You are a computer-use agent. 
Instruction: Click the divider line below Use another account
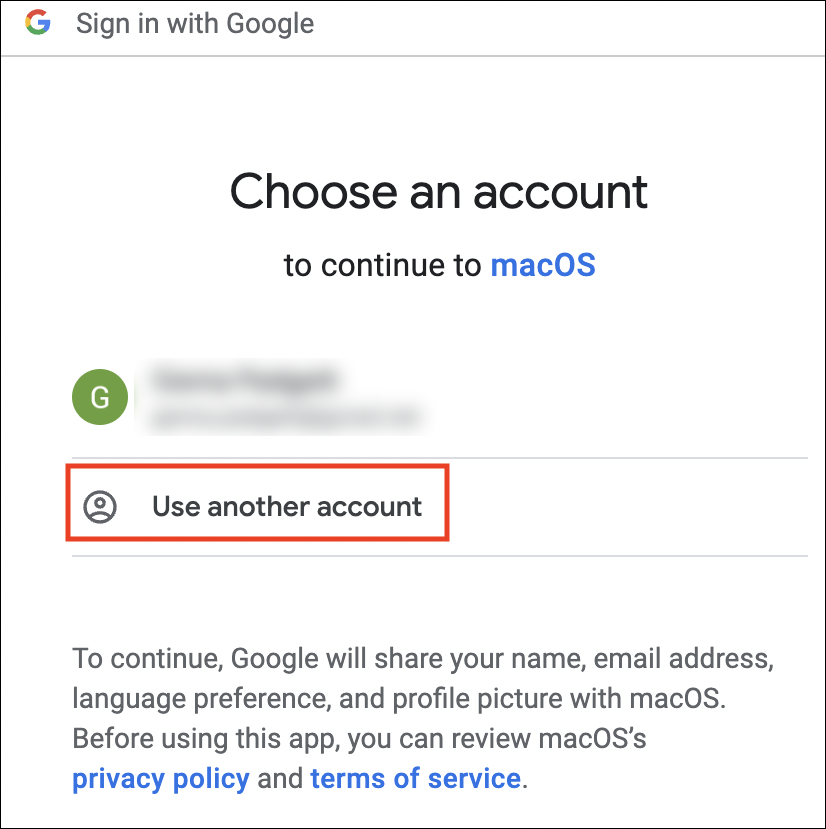(440, 556)
